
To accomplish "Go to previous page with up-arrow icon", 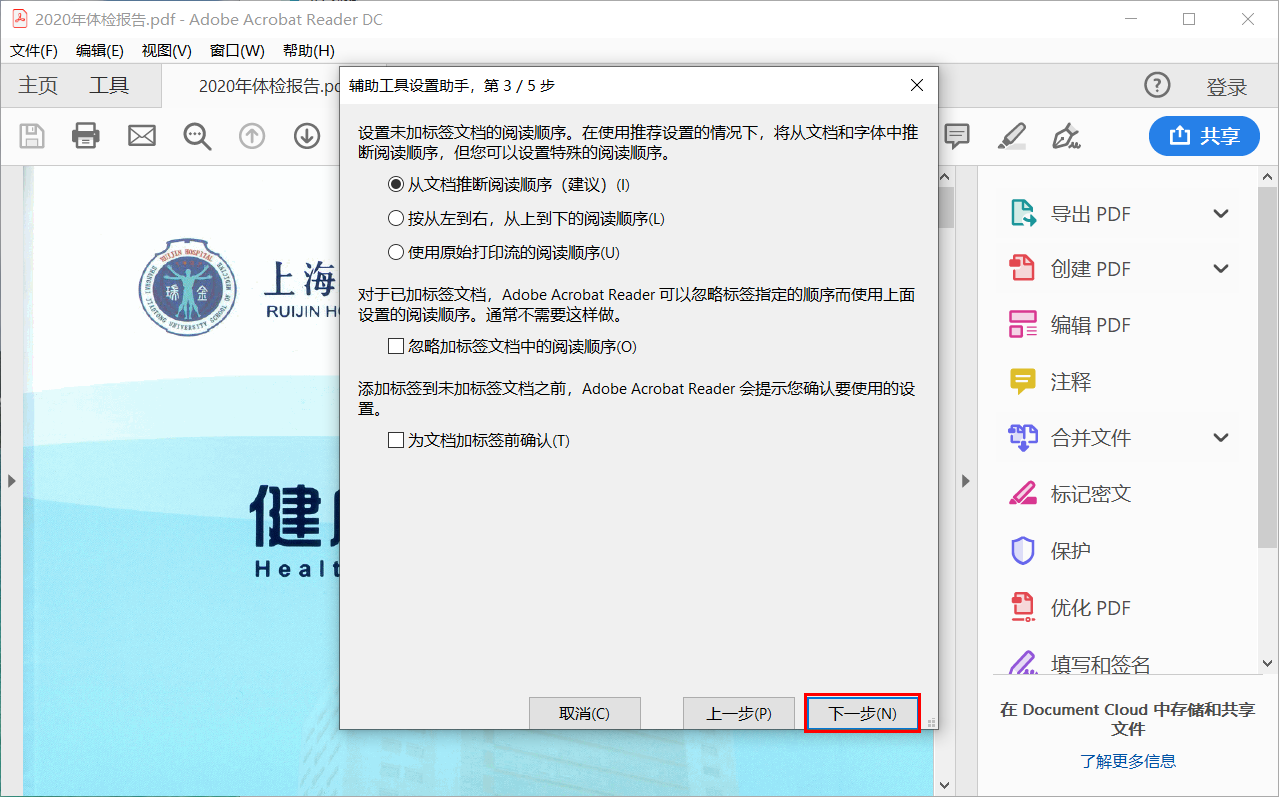I will click(252, 136).
